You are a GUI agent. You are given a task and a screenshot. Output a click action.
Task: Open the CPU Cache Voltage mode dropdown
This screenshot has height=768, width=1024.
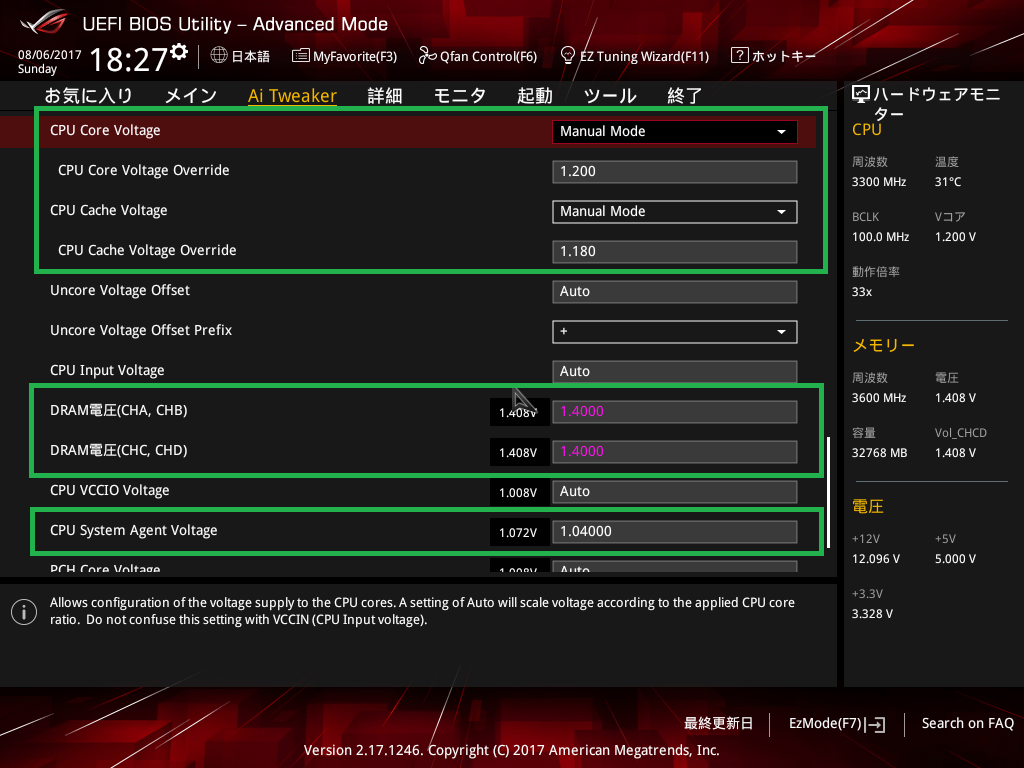[x=675, y=212]
